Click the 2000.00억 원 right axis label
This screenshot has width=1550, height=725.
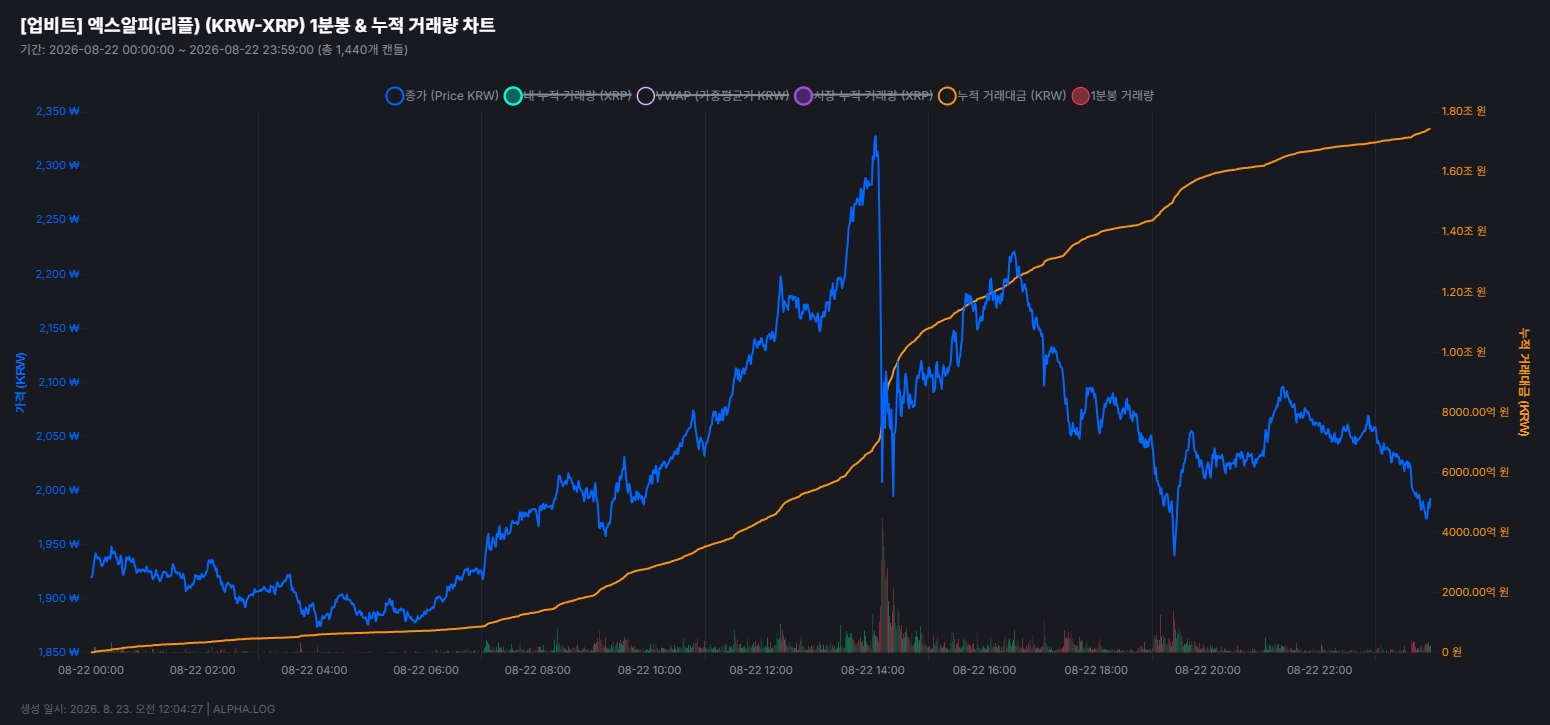1474,592
